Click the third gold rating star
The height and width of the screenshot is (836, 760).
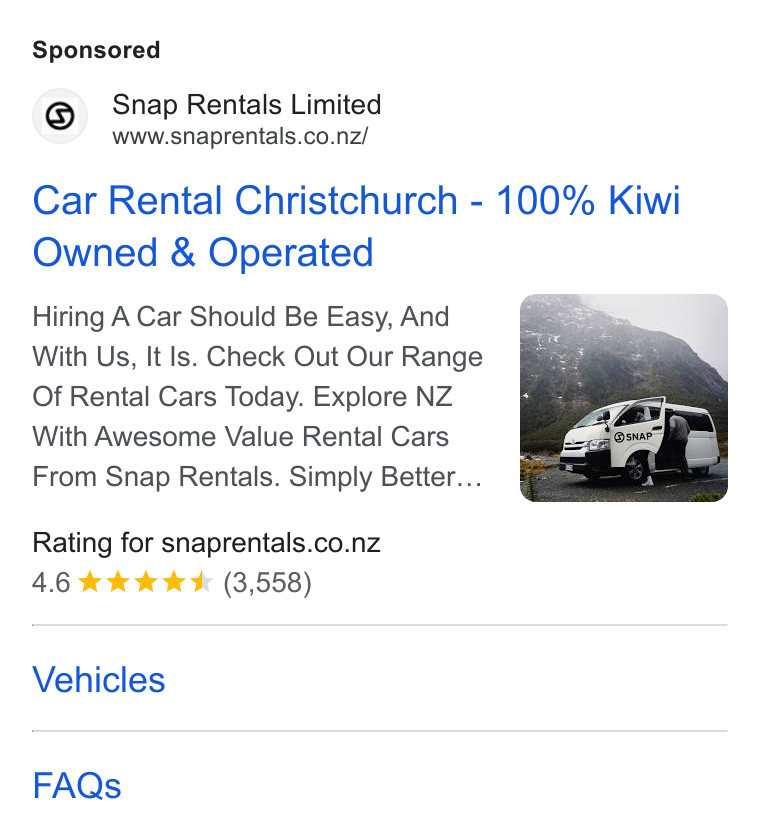click(146, 582)
